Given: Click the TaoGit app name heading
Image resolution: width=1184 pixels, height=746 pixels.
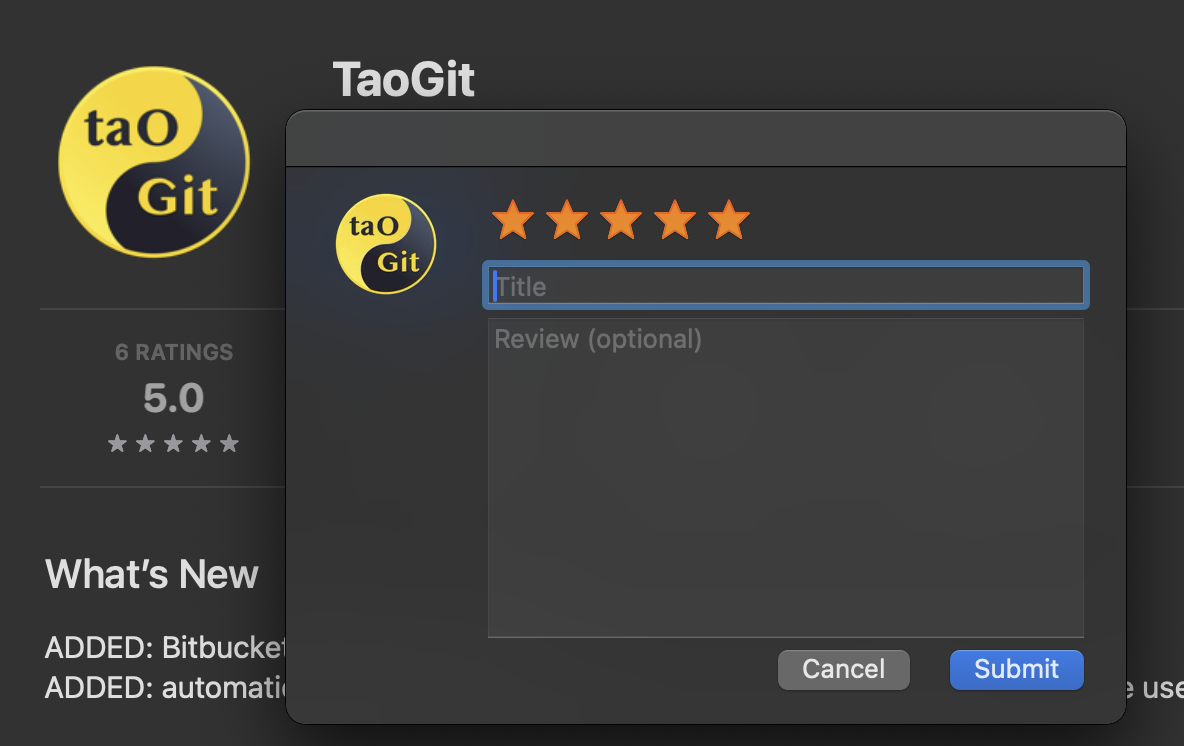Looking at the screenshot, I should [x=404, y=79].
